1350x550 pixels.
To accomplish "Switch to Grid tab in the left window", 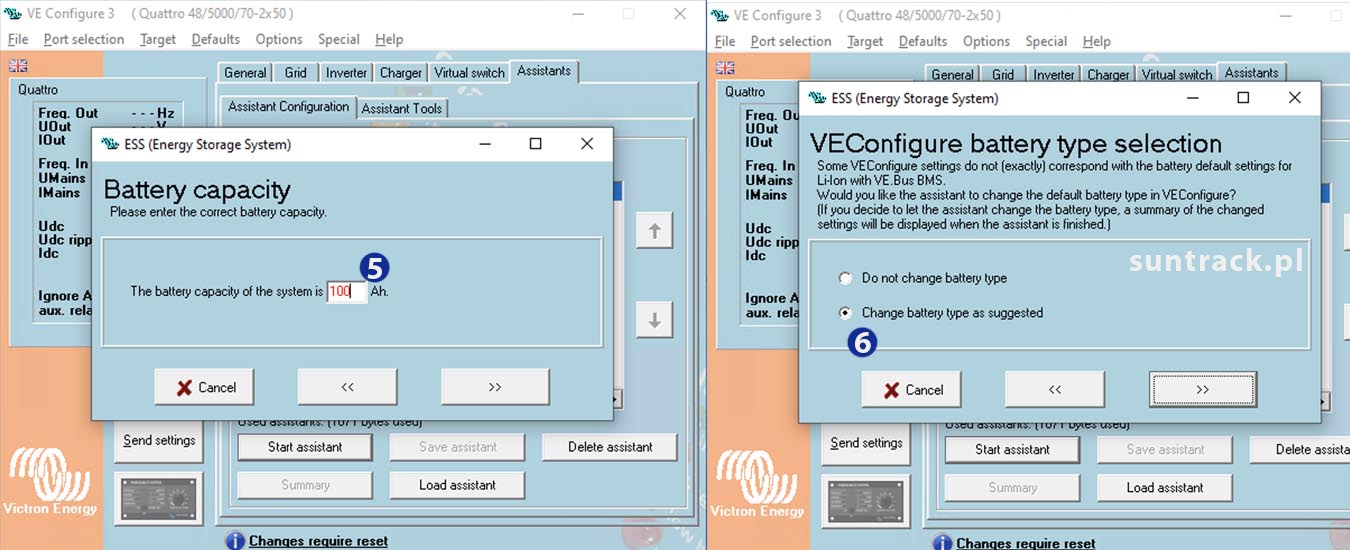I will (x=296, y=72).
